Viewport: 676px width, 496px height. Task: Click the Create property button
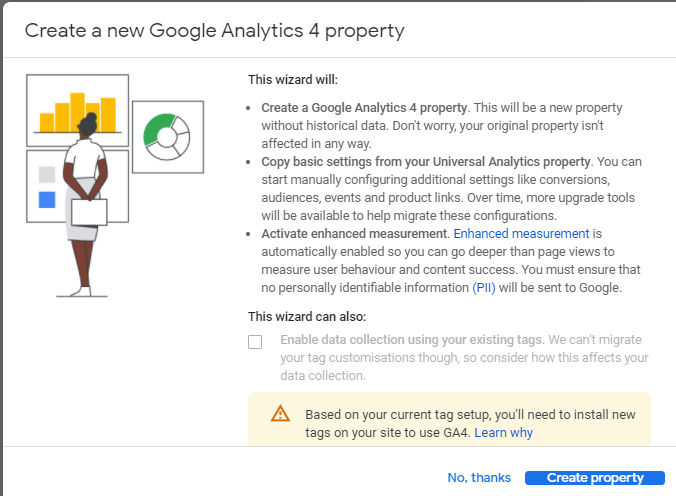pyautogui.click(x=595, y=478)
